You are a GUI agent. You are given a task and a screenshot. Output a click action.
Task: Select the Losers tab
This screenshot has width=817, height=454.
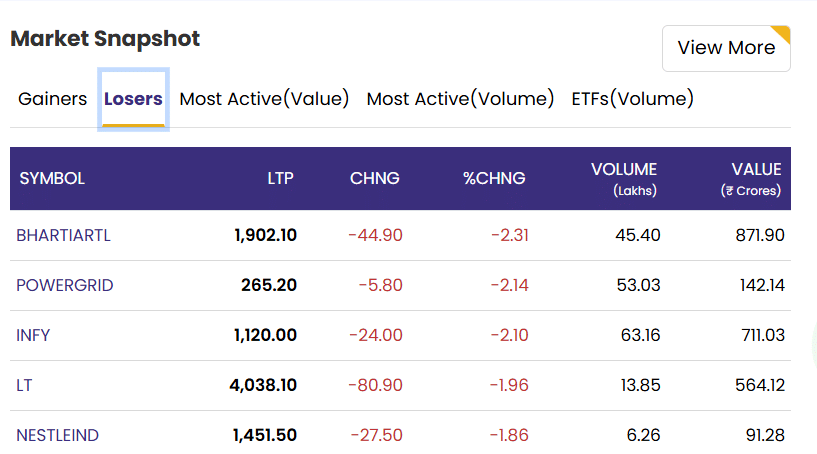(x=133, y=99)
